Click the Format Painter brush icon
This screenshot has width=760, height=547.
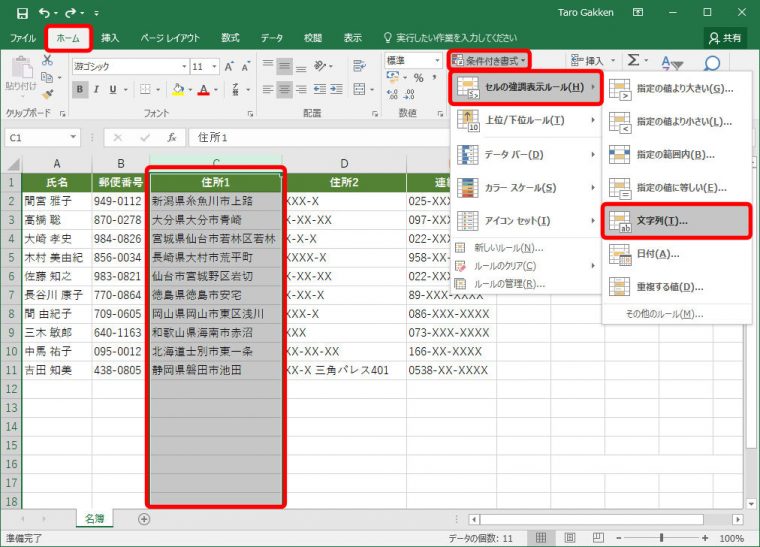tap(47, 94)
